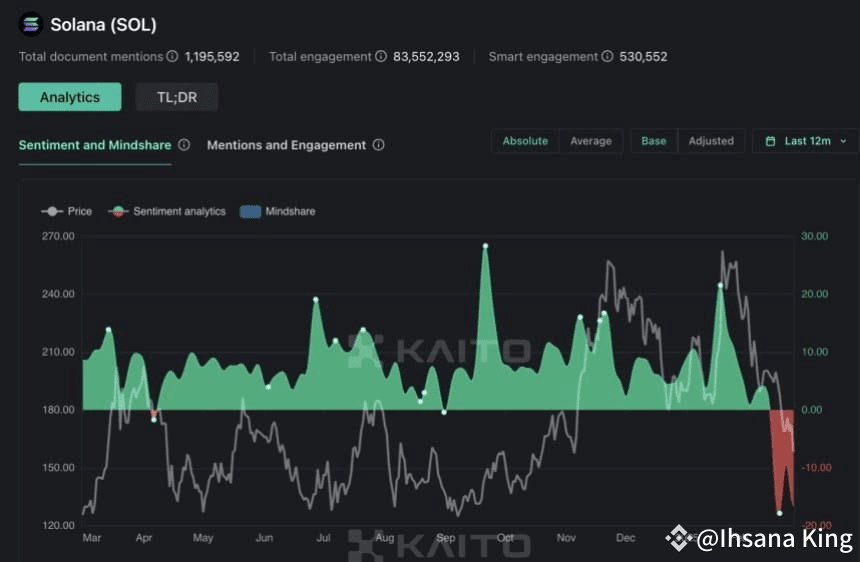The height and width of the screenshot is (562, 860).
Task: Click the dropdown chevron next to Last 12m
Action: coord(843,141)
